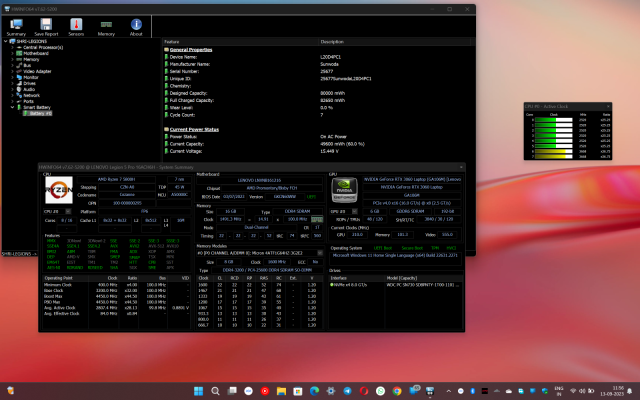
Task: Click Current Voltage row
Action: tap(317, 151)
